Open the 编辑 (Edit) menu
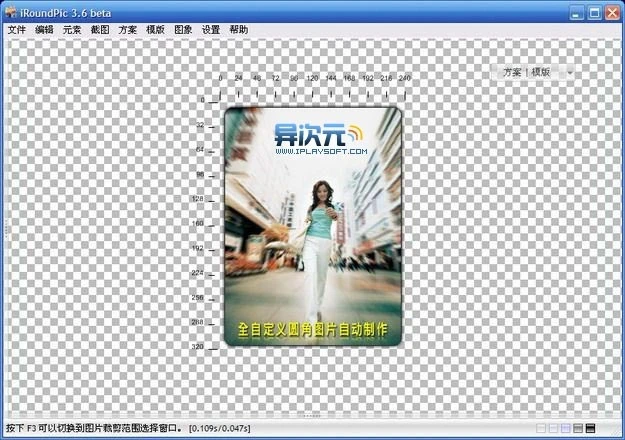 [44, 29]
